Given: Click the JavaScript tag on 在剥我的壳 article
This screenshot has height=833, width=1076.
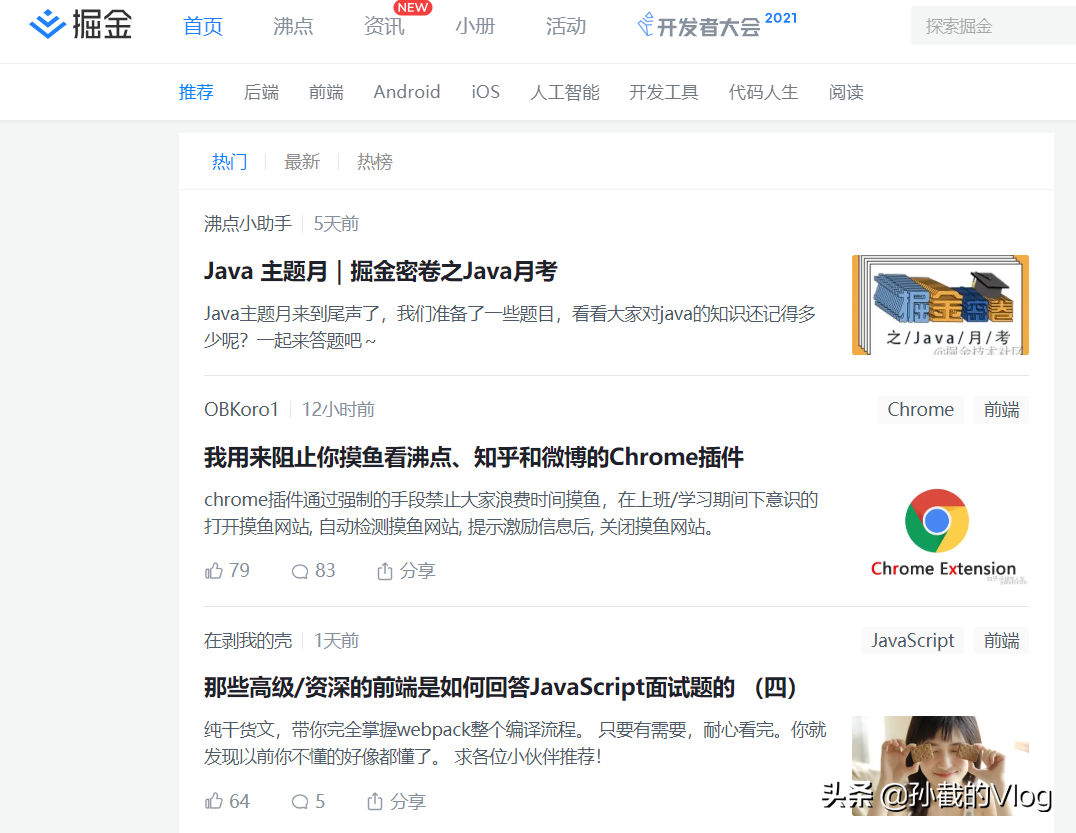Looking at the screenshot, I should [x=912, y=641].
